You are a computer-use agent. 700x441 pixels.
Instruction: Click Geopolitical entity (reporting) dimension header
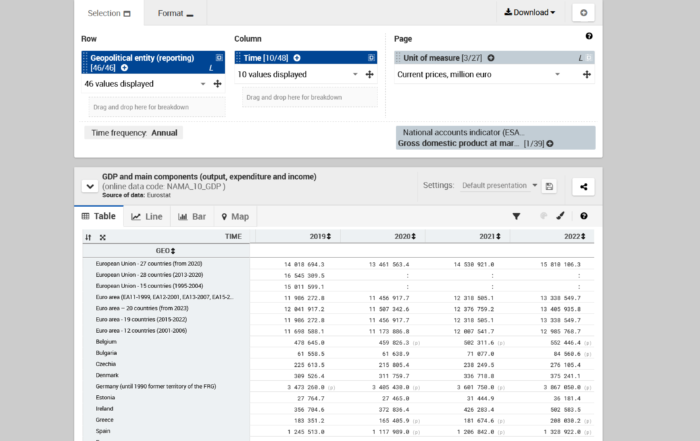tap(153, 62)
